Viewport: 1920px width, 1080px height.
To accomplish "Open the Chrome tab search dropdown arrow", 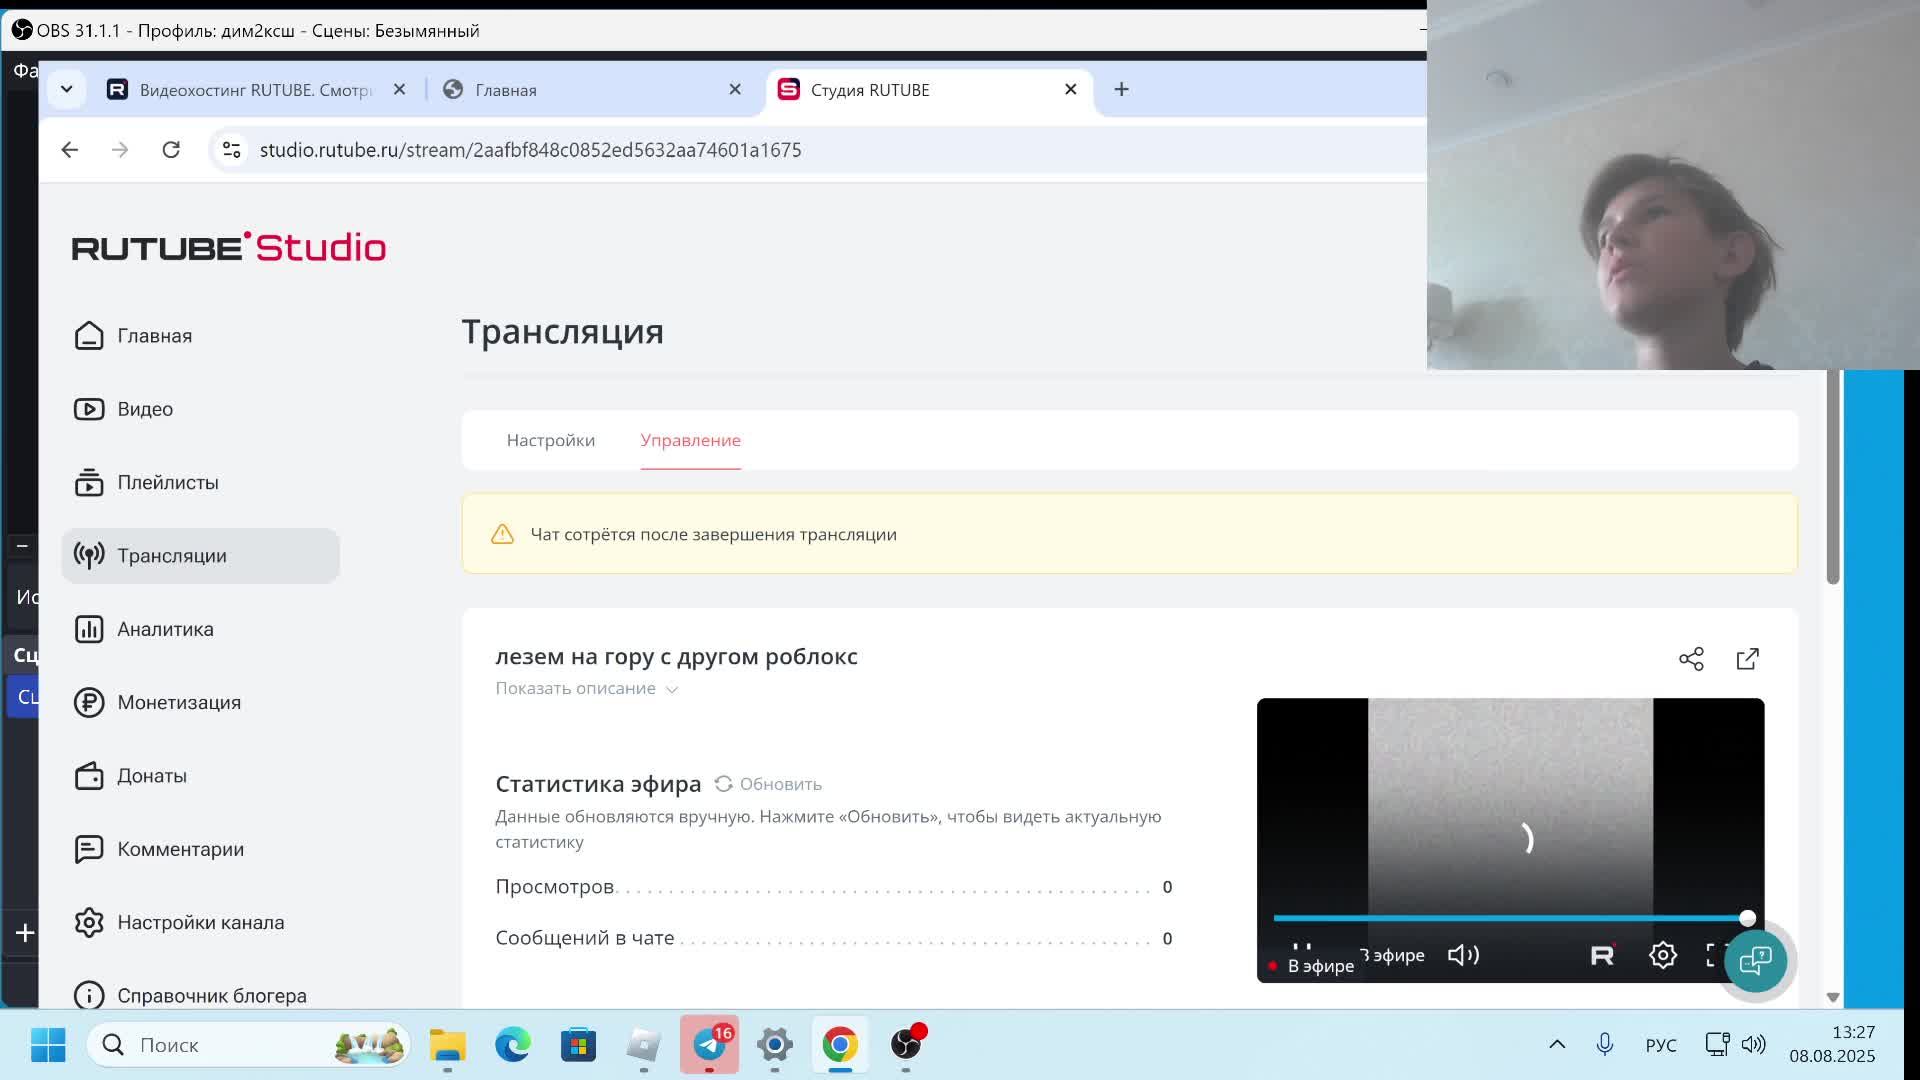I will click(66, 89).
